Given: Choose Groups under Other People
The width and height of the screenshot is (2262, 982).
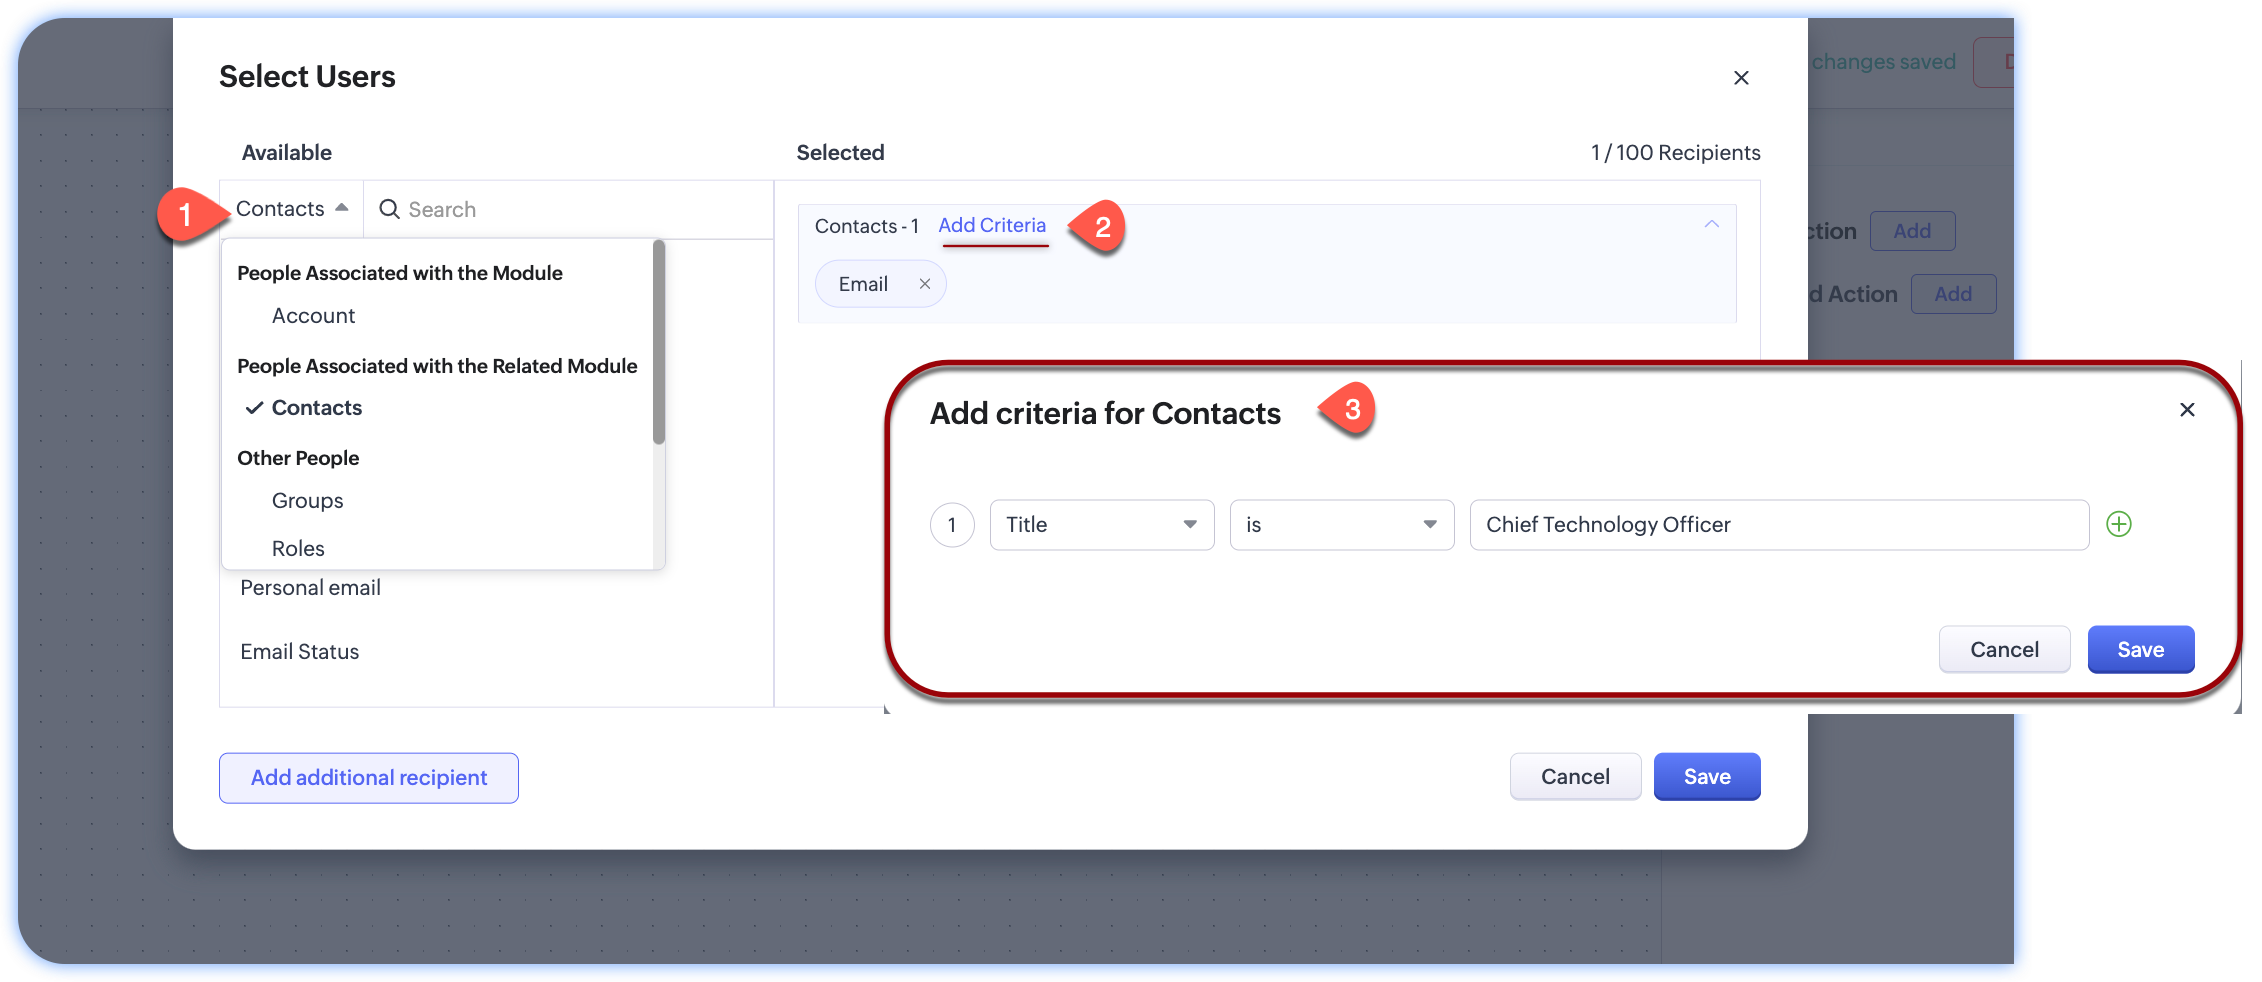Looking at the screenshot, I should 307,501.
